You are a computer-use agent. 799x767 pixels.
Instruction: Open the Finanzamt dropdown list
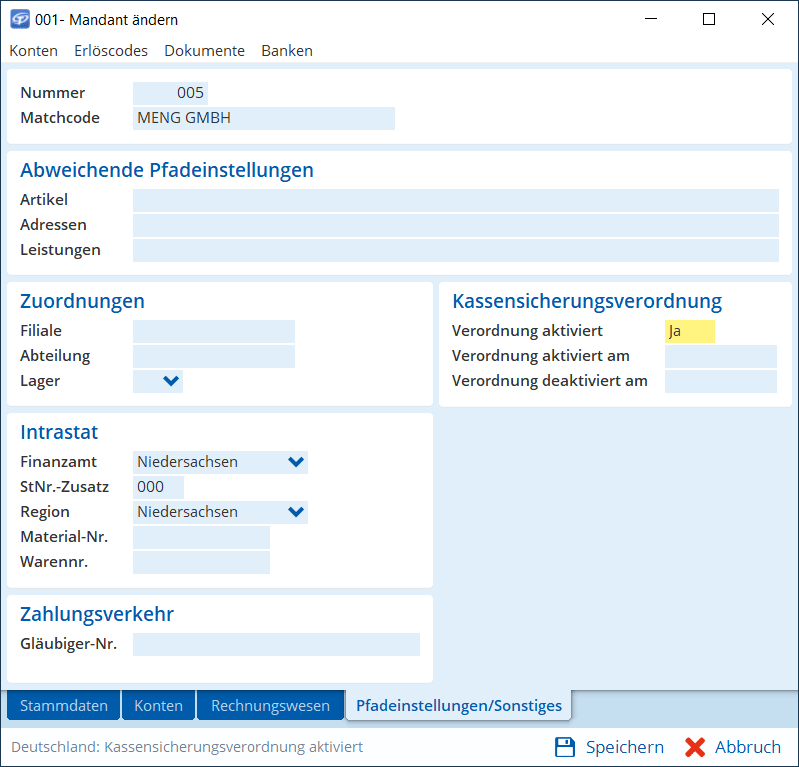pos(295,462)
